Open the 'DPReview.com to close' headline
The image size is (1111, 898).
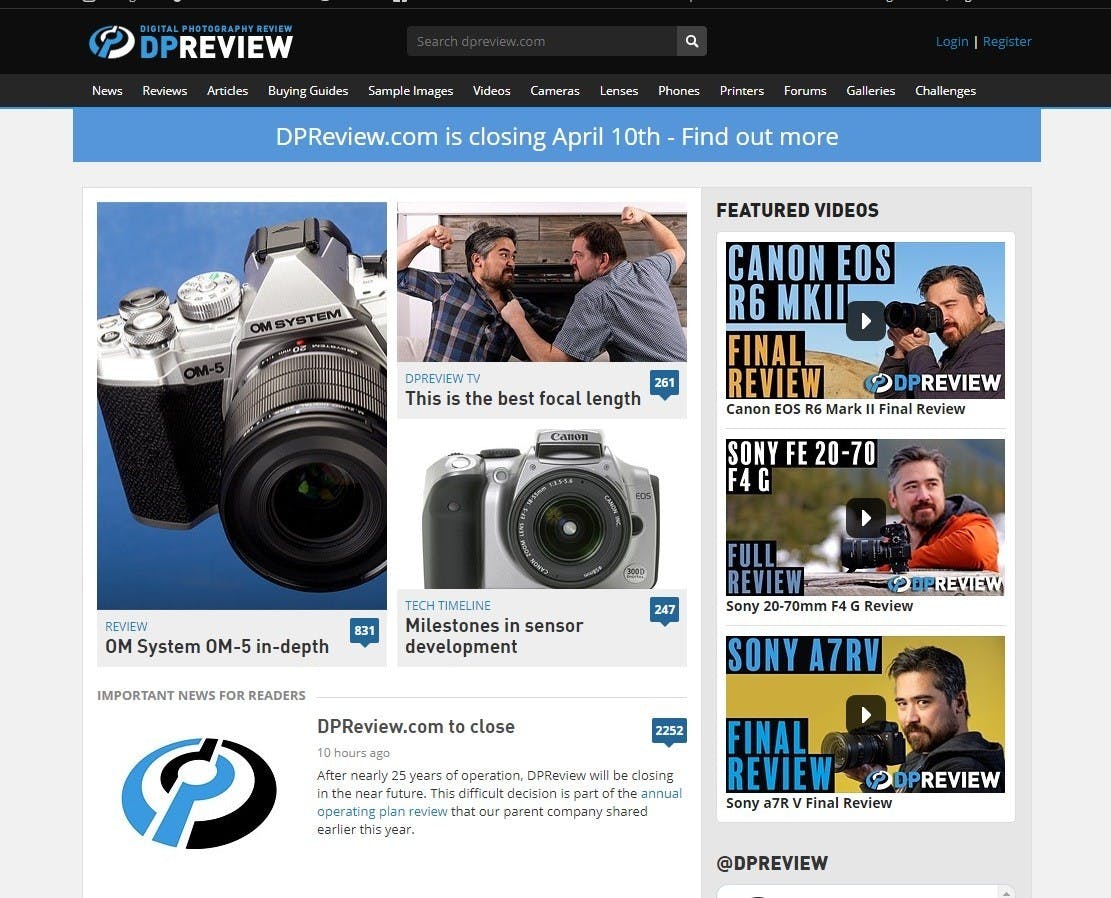(x=416, y=726)
